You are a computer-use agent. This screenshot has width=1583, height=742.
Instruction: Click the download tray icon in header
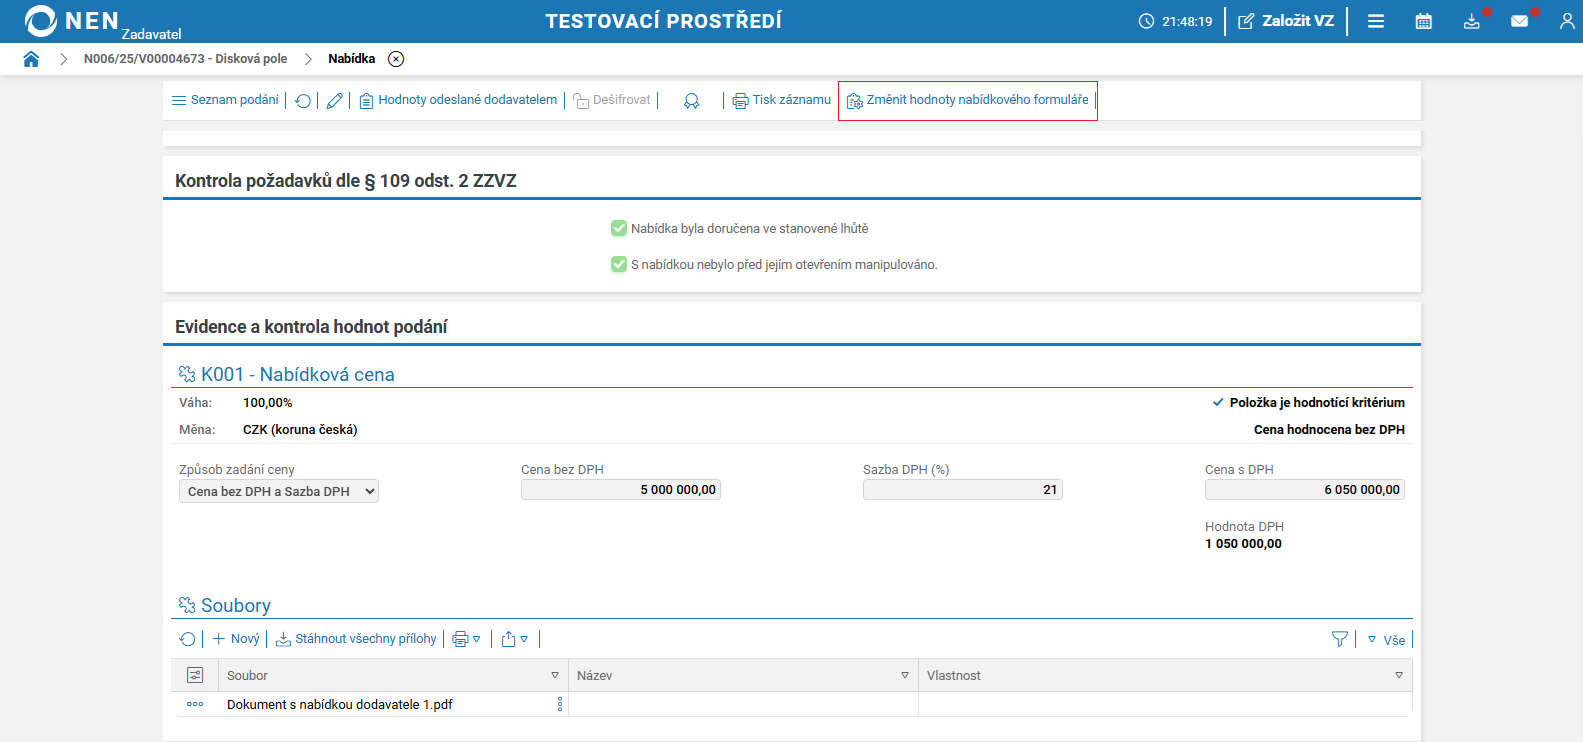point(1471,21)
